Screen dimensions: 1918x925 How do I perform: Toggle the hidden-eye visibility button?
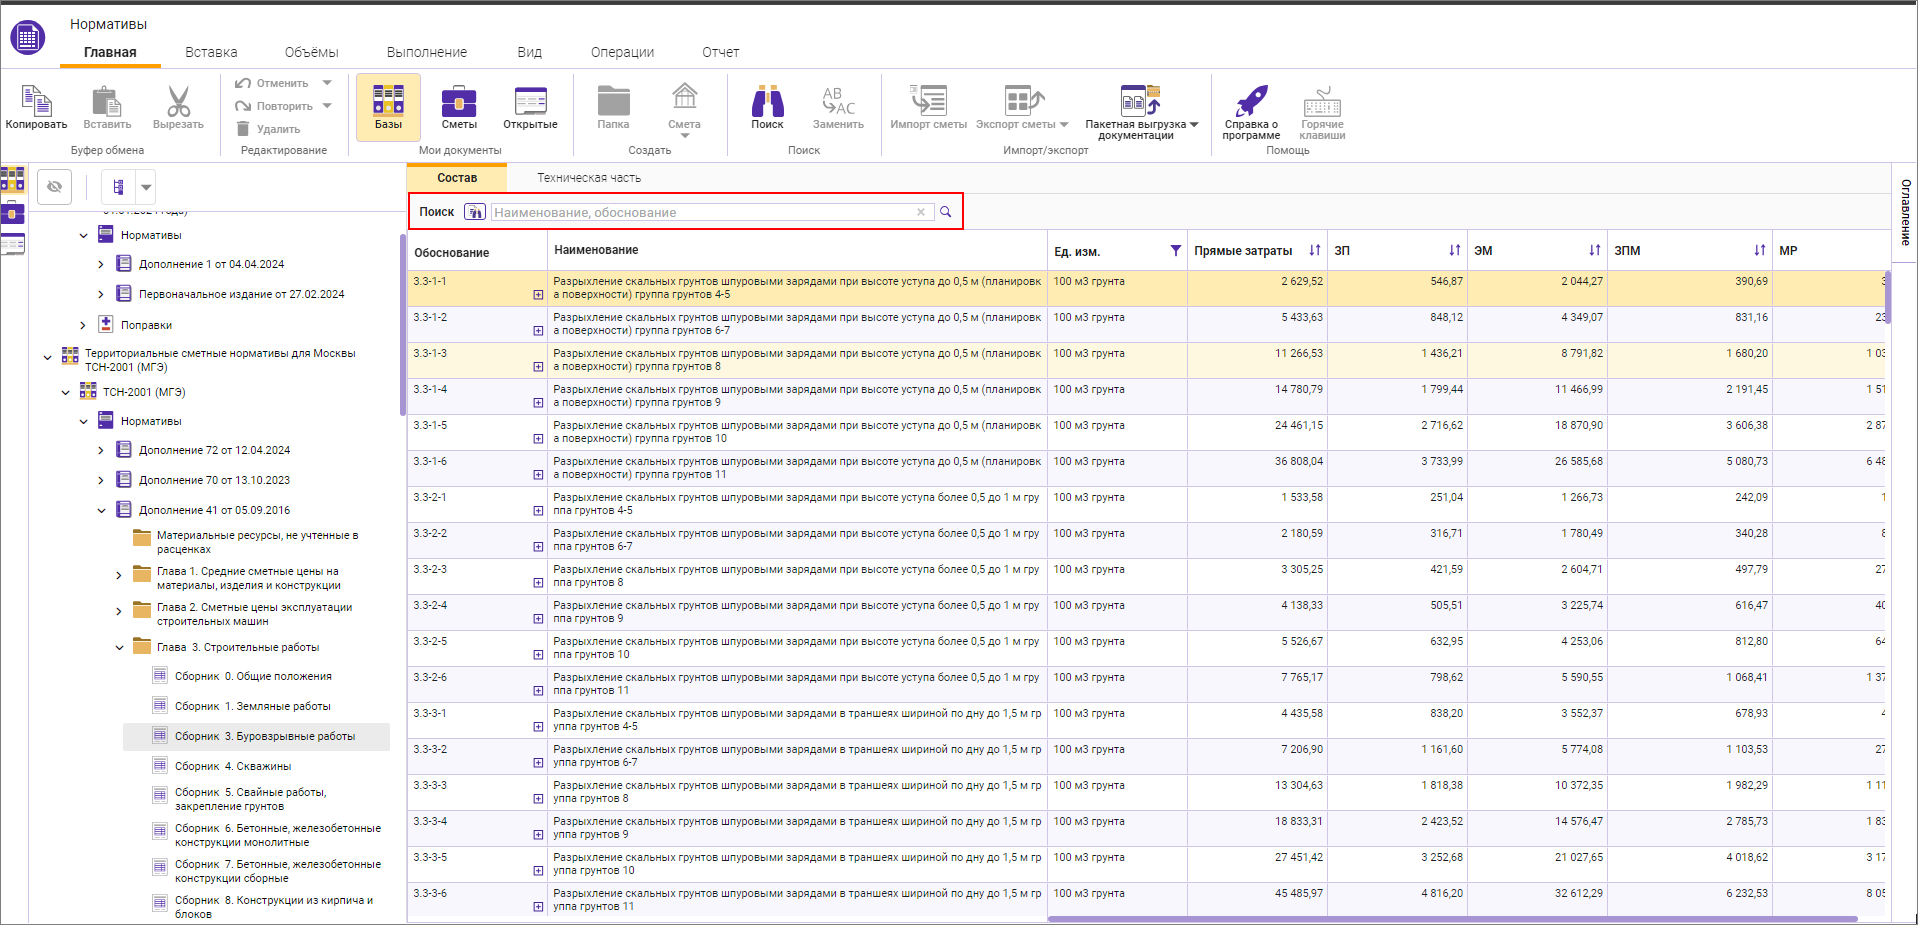click(x=55, y=187)
